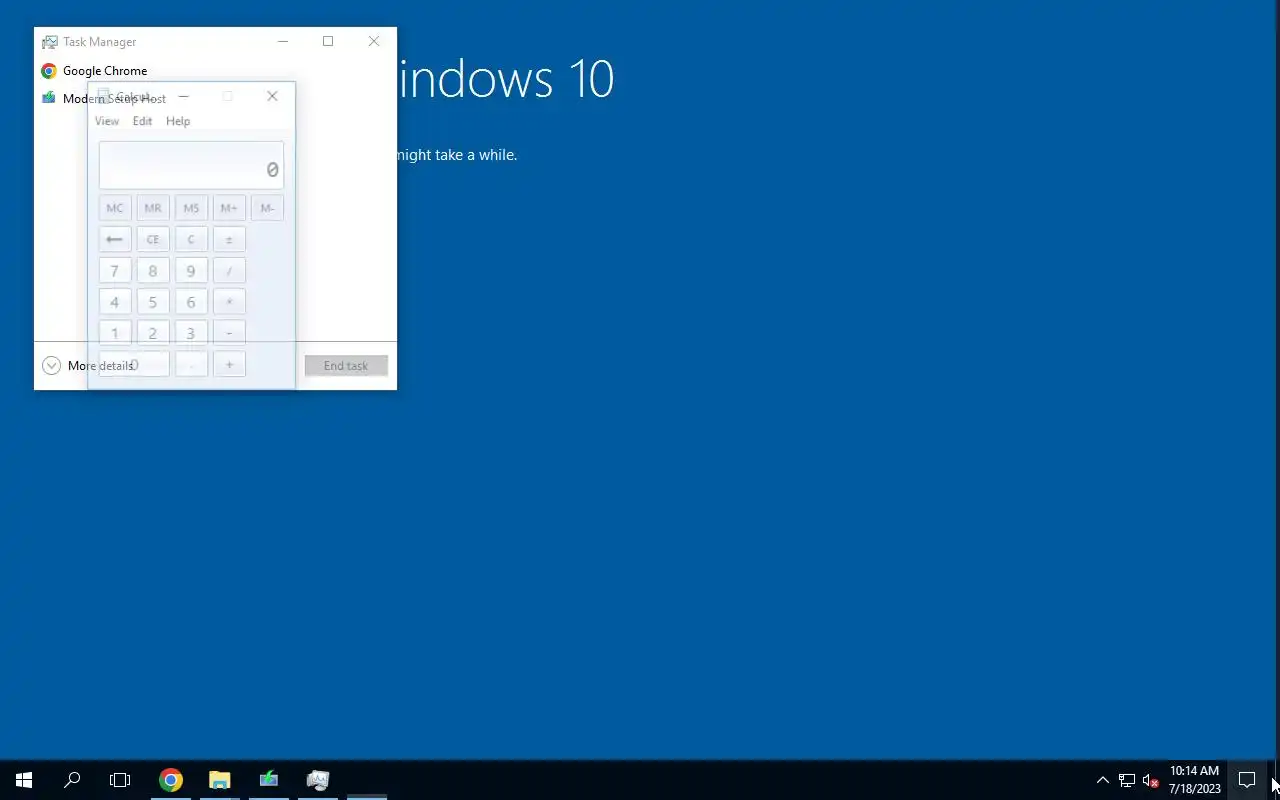
Task: Click the CE clear entry button
Action: [x=153, y=240]
